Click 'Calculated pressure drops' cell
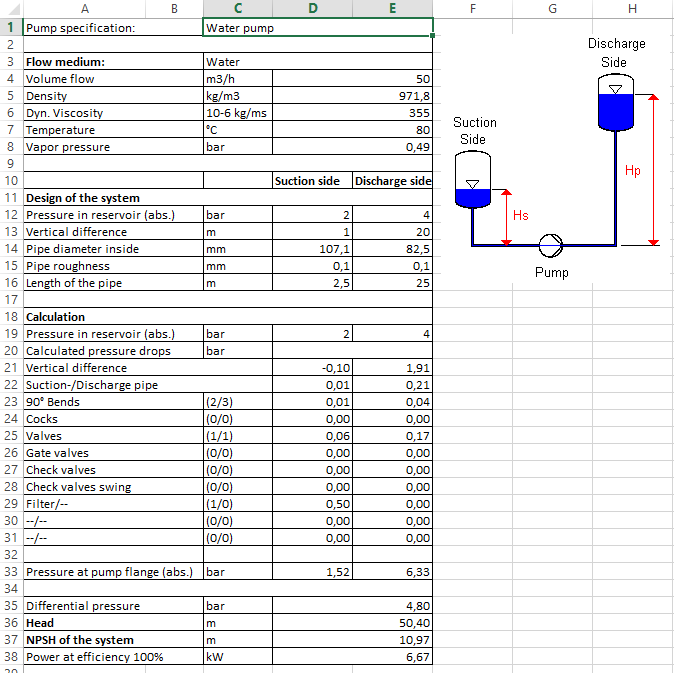This screenshot has height=673, width=674. coord(113,351)
